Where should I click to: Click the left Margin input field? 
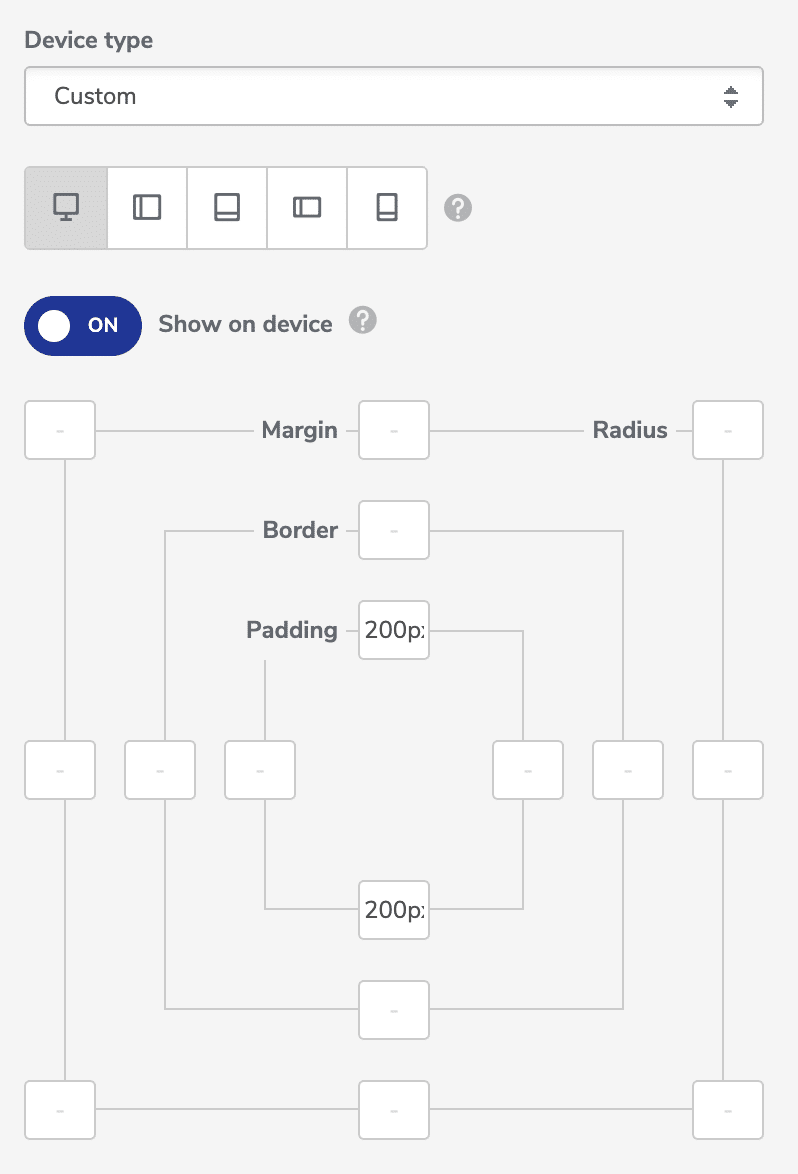[x=59, y=769]
